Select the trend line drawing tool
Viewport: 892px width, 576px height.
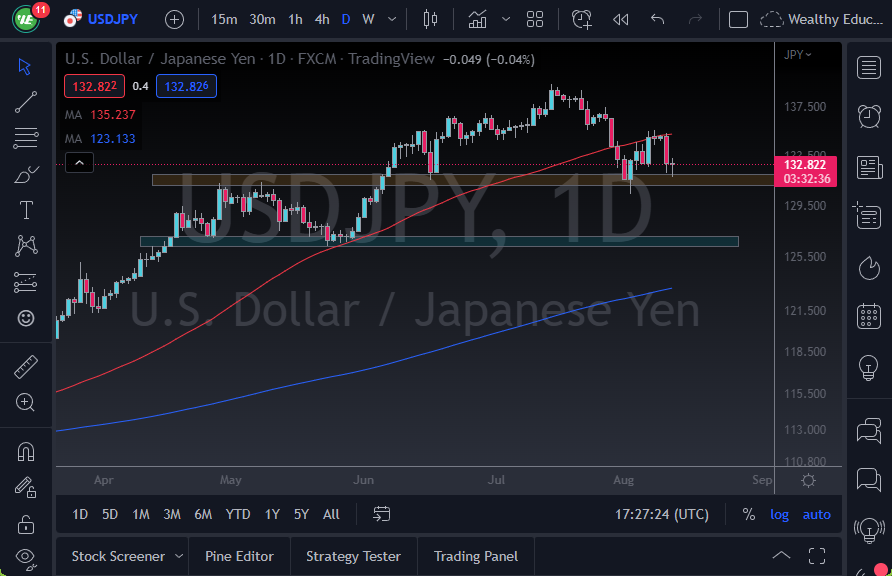click(26, 102)
